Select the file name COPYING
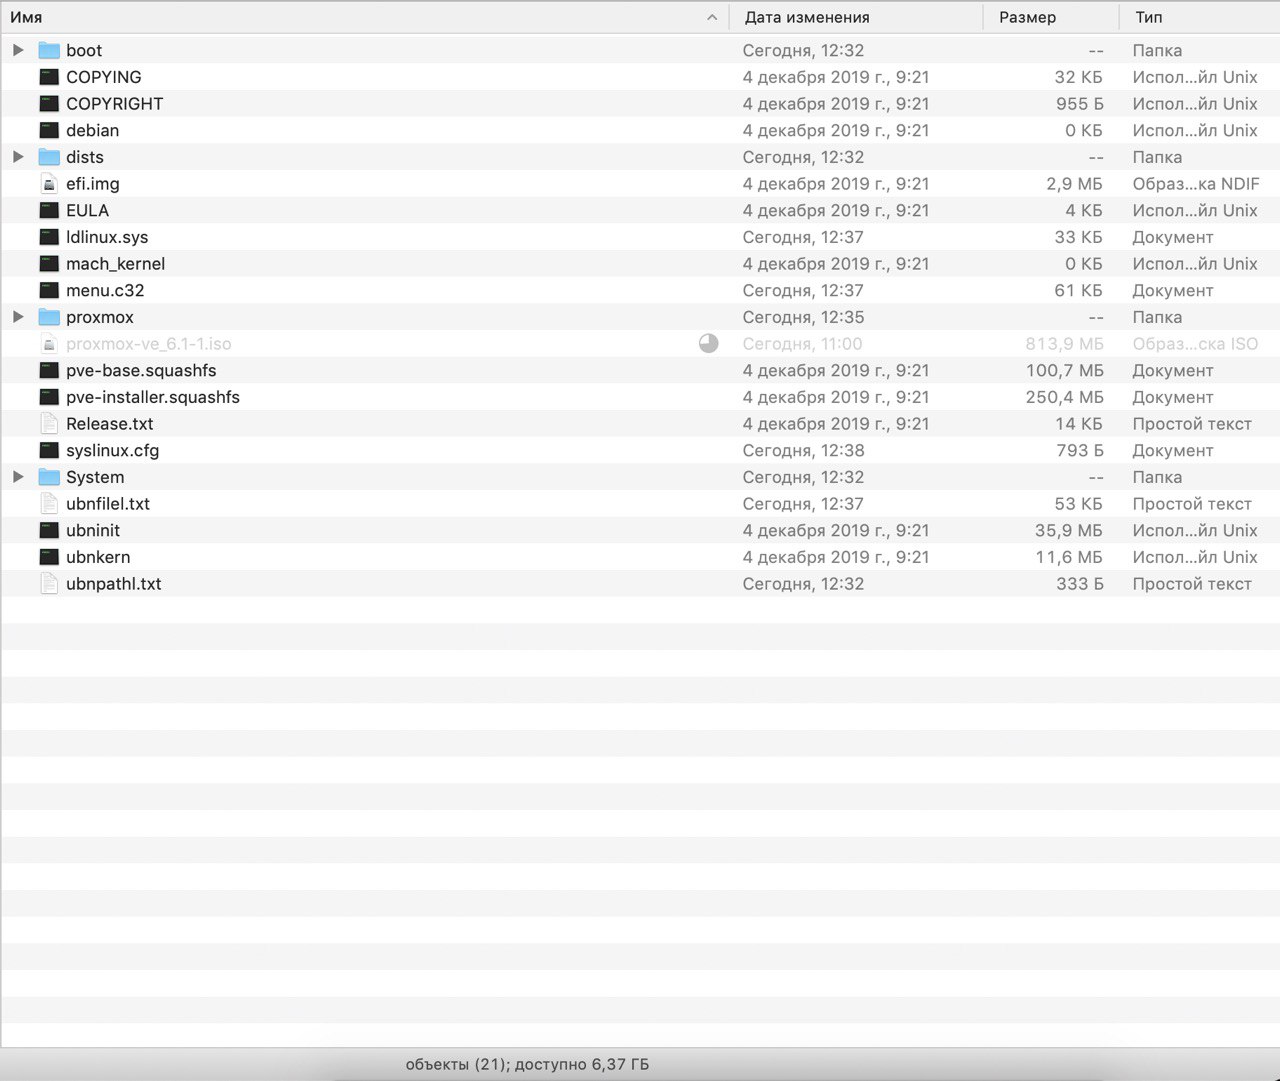Image resolution: width=1280 pixels, height=1081 pixels. (104, 77)
